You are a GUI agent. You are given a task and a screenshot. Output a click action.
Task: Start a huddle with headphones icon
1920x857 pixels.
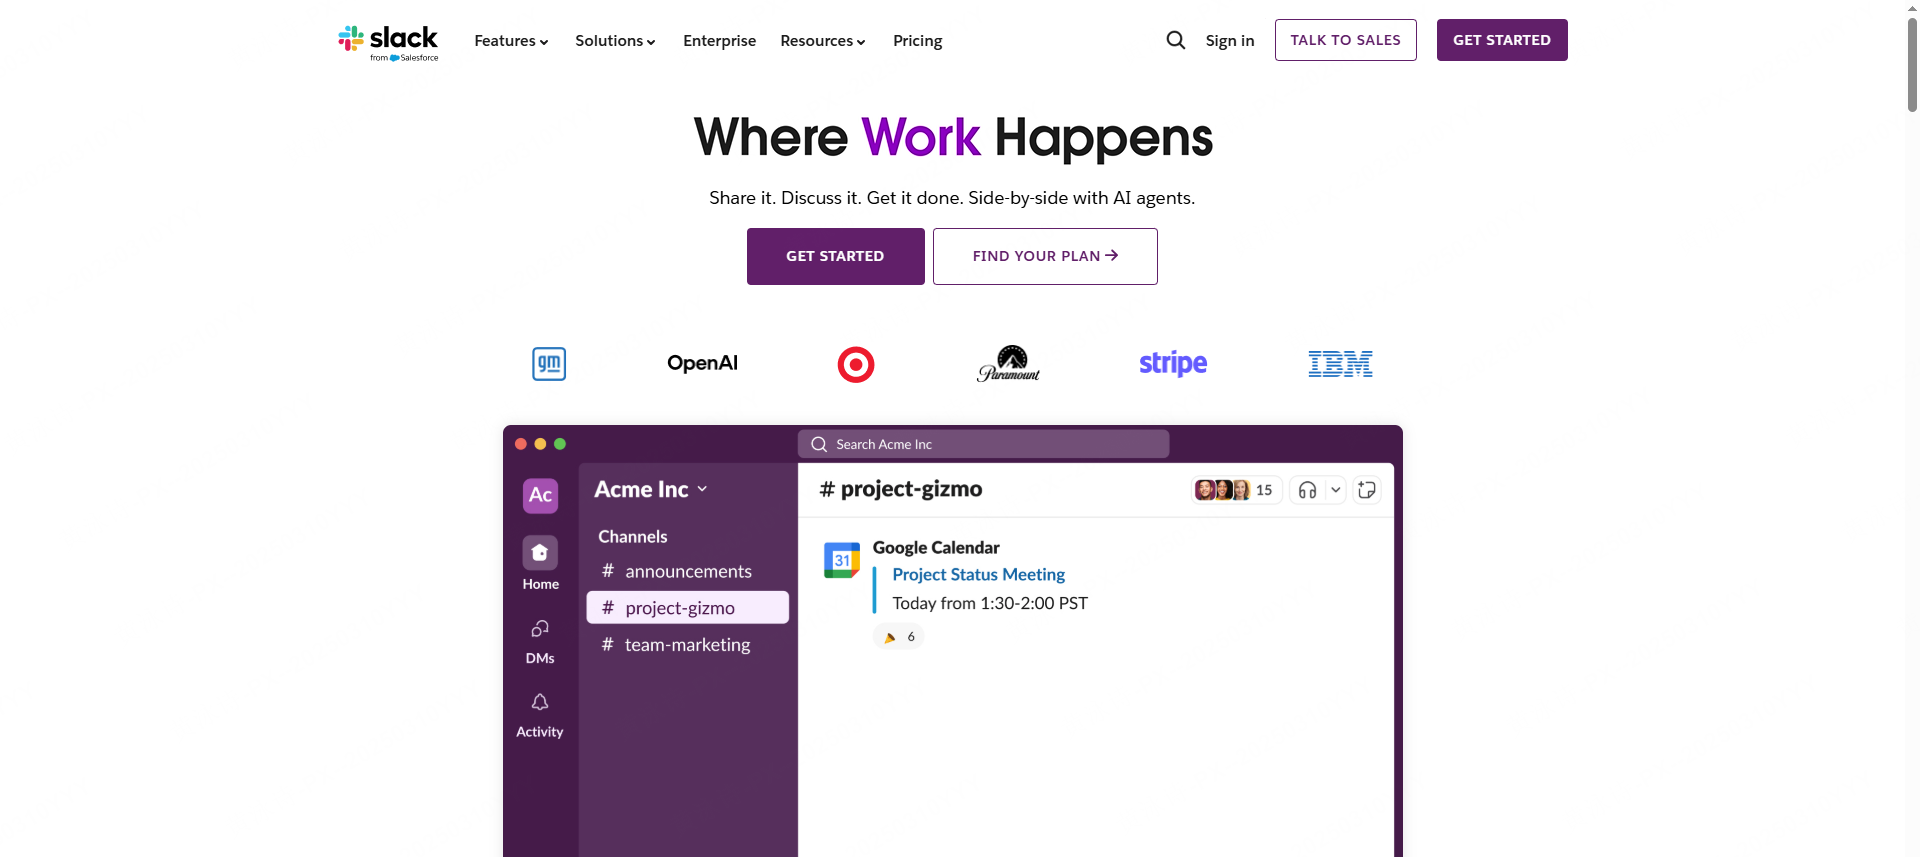pos(1307,490)
